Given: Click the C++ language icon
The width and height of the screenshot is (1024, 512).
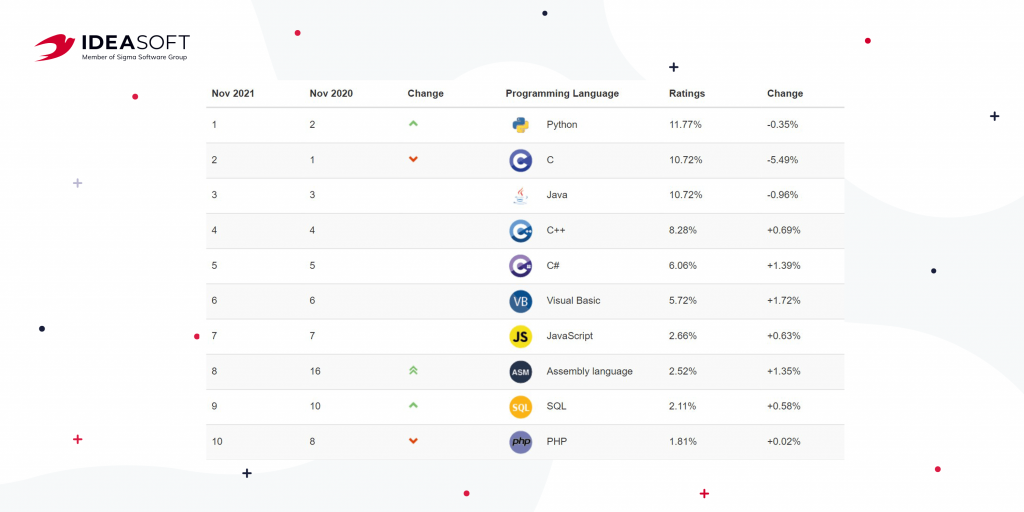Looking at the screenshot, I should pyautogui.click(x=520, y=231).
